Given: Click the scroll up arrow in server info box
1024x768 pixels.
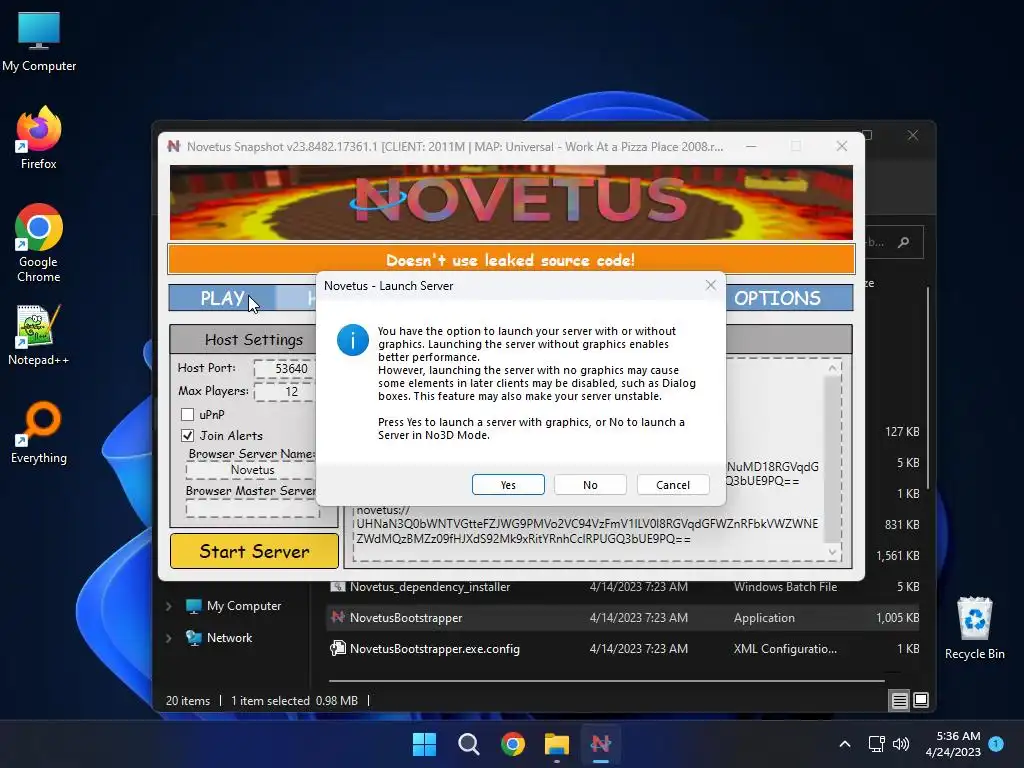Looking at the screenshot, I should 832,368.
